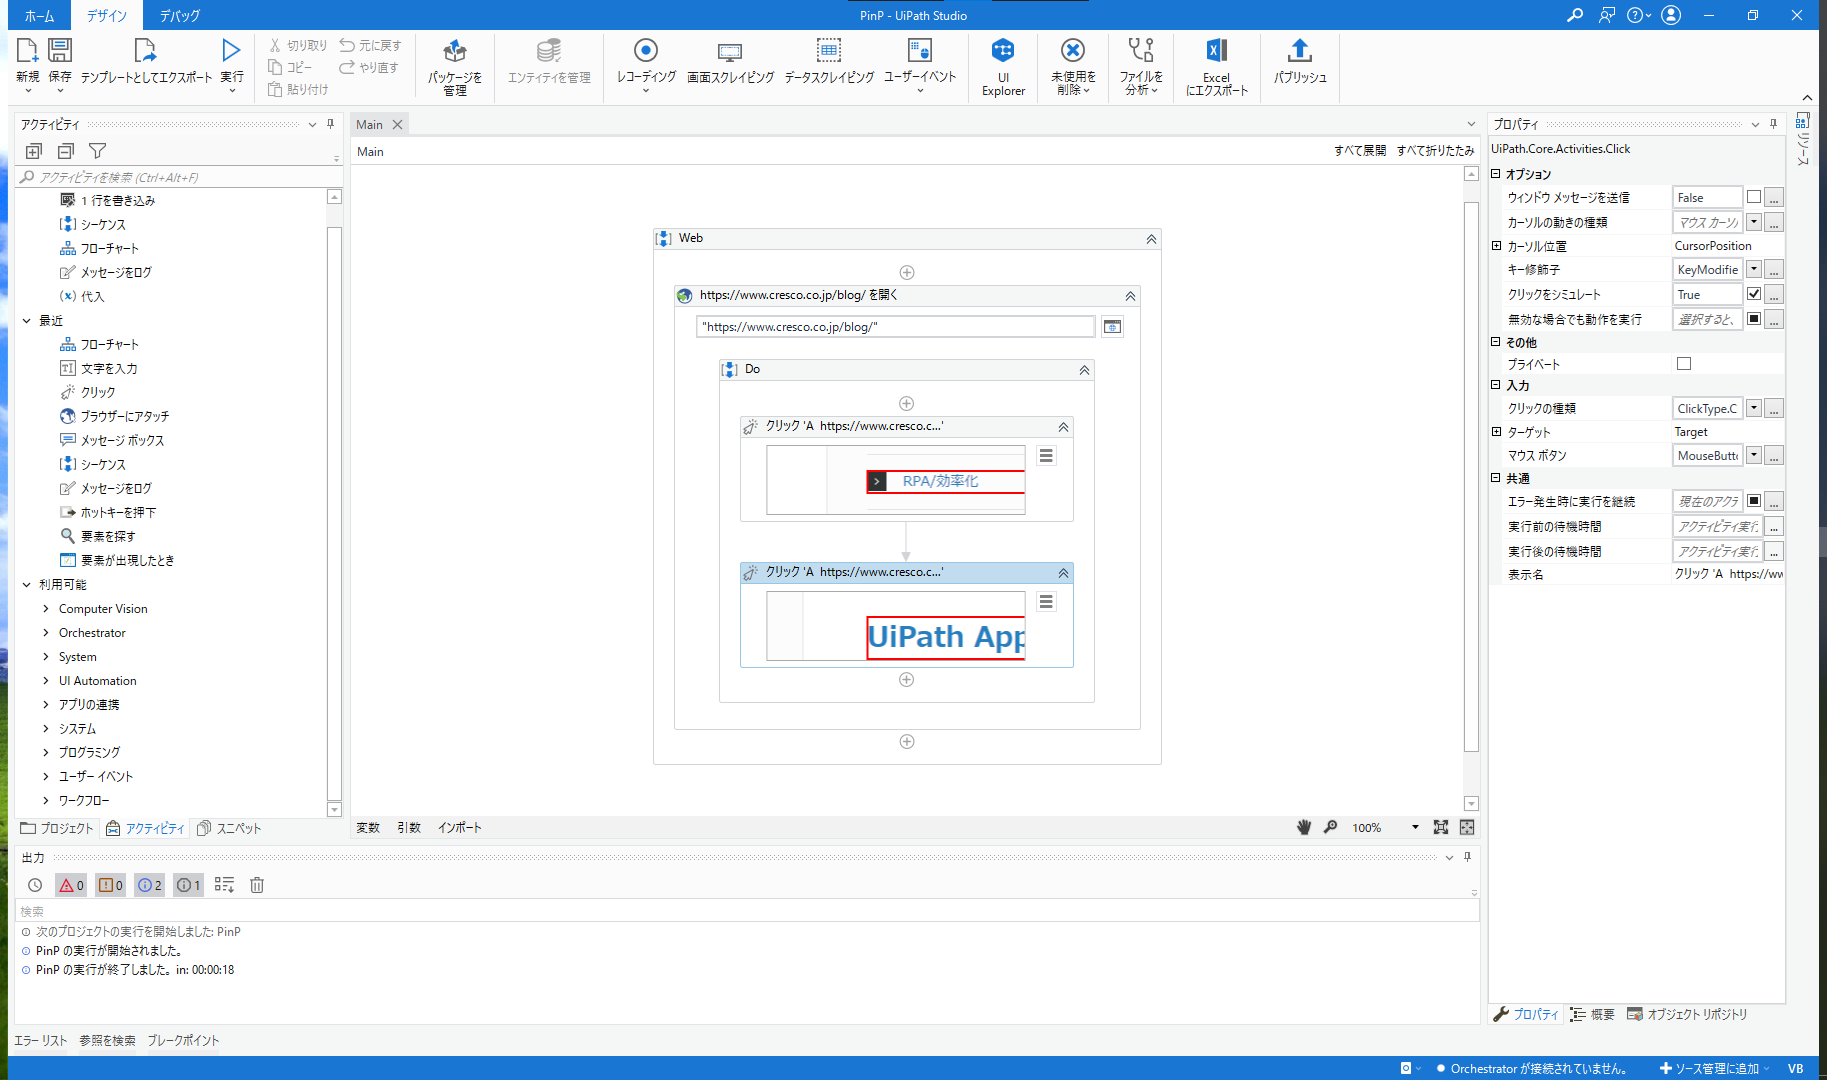Switch to デバッグ ribbon tab
The width and height of the screenshot is (1827, 1080).
[x=180, y=16]
